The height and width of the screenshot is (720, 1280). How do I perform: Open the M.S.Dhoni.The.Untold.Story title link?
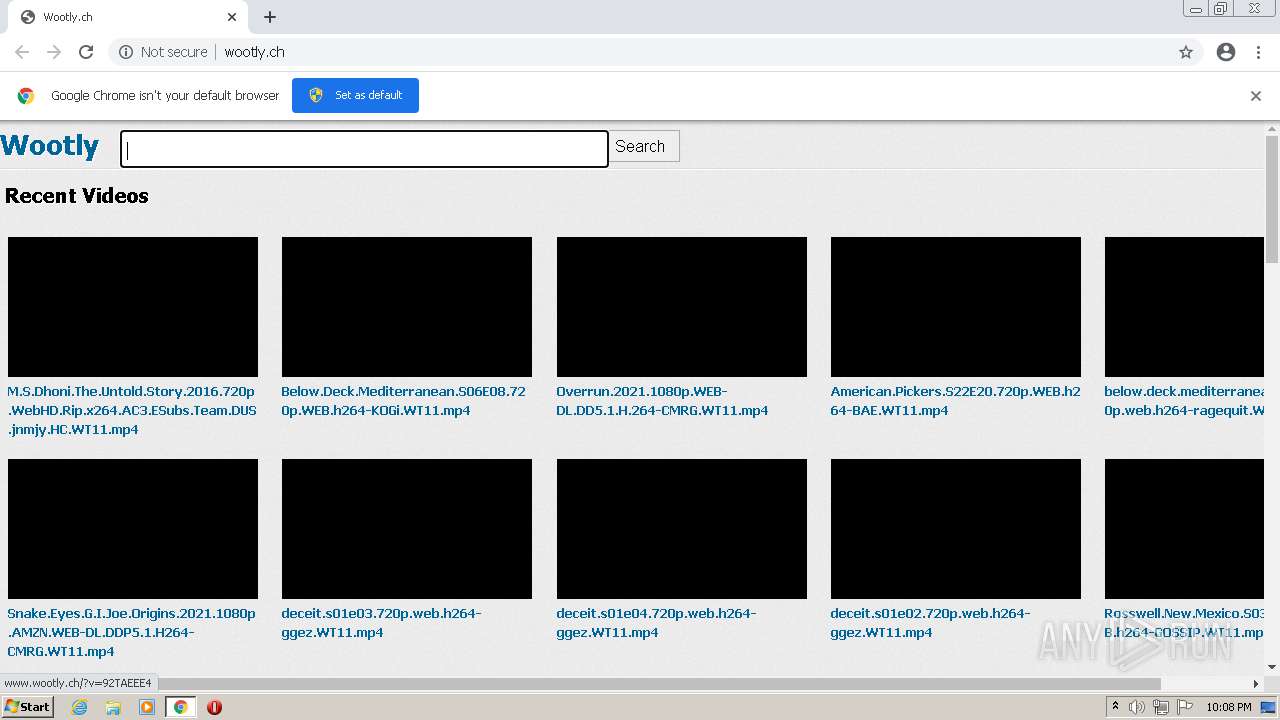(x=132, y=410)
